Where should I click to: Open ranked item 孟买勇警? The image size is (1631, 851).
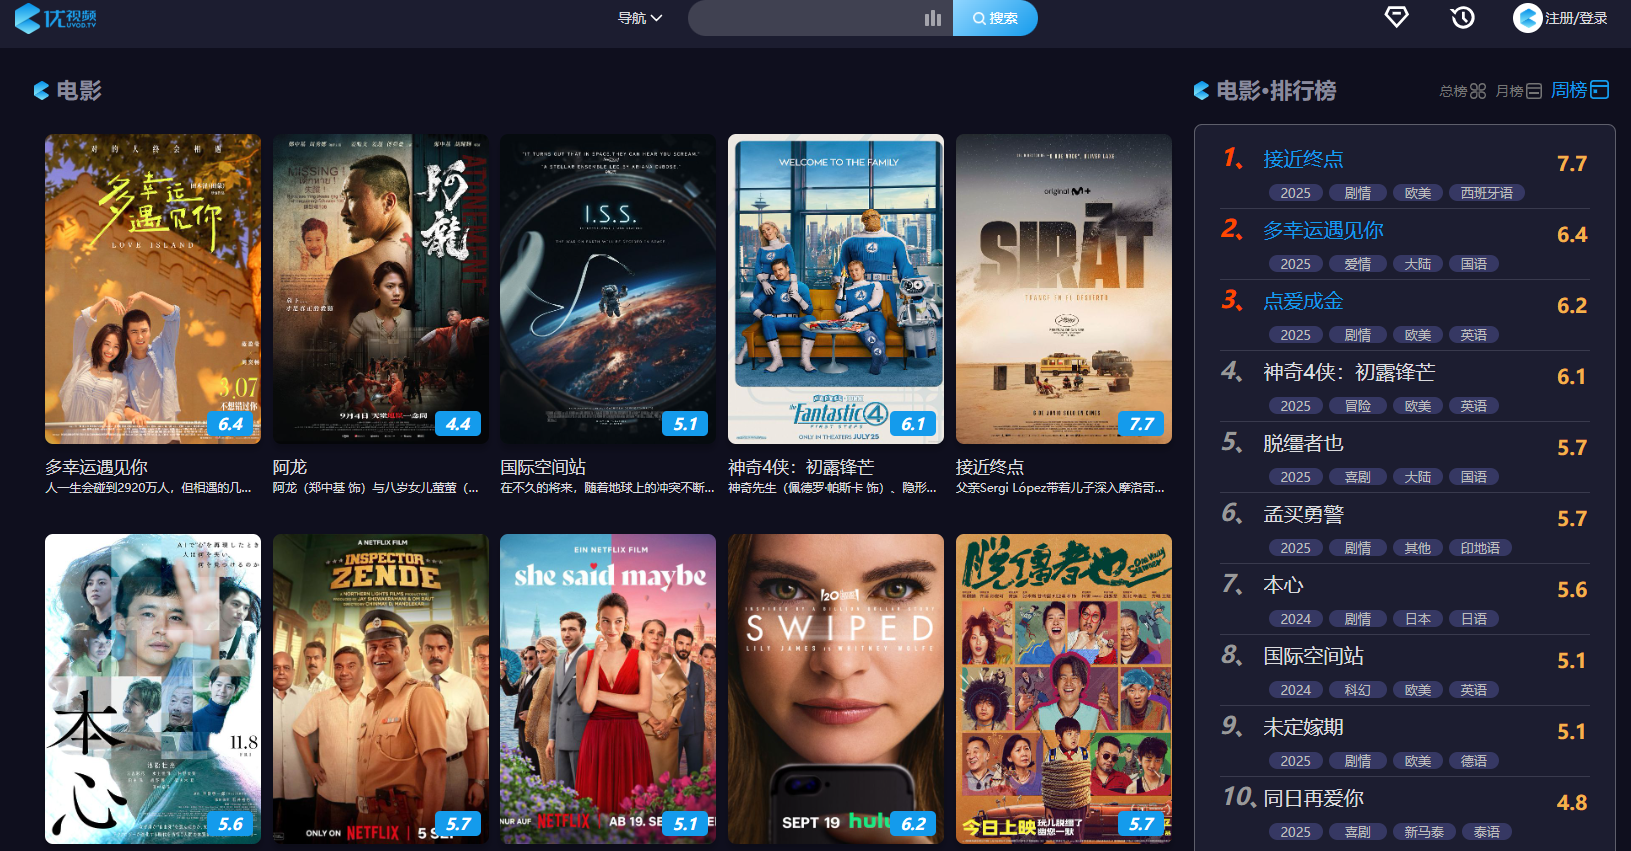[x=1303, y=514]
